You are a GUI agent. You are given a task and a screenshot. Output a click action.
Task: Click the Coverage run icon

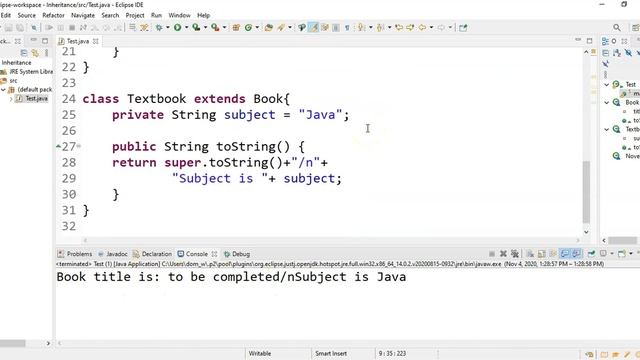click(196, 27)
